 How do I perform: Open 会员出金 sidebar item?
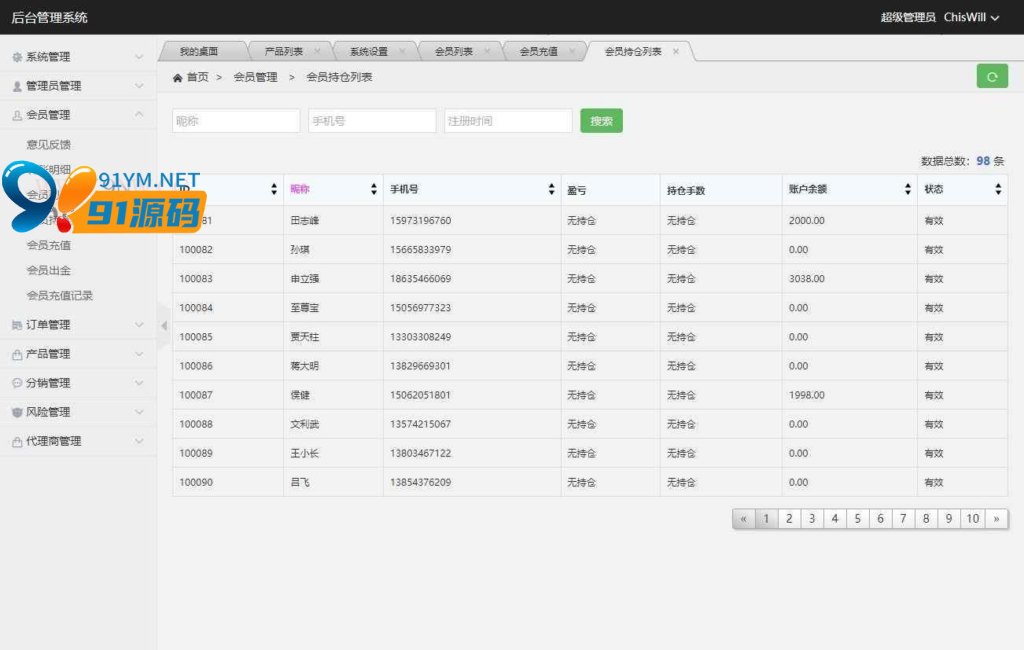[48, 270]
